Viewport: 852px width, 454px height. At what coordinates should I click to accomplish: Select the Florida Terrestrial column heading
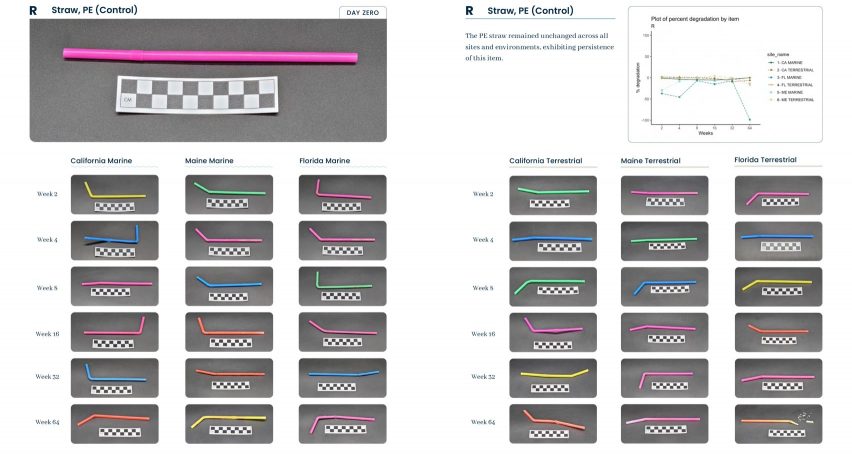pyautogui.click(x=765, y=160)
